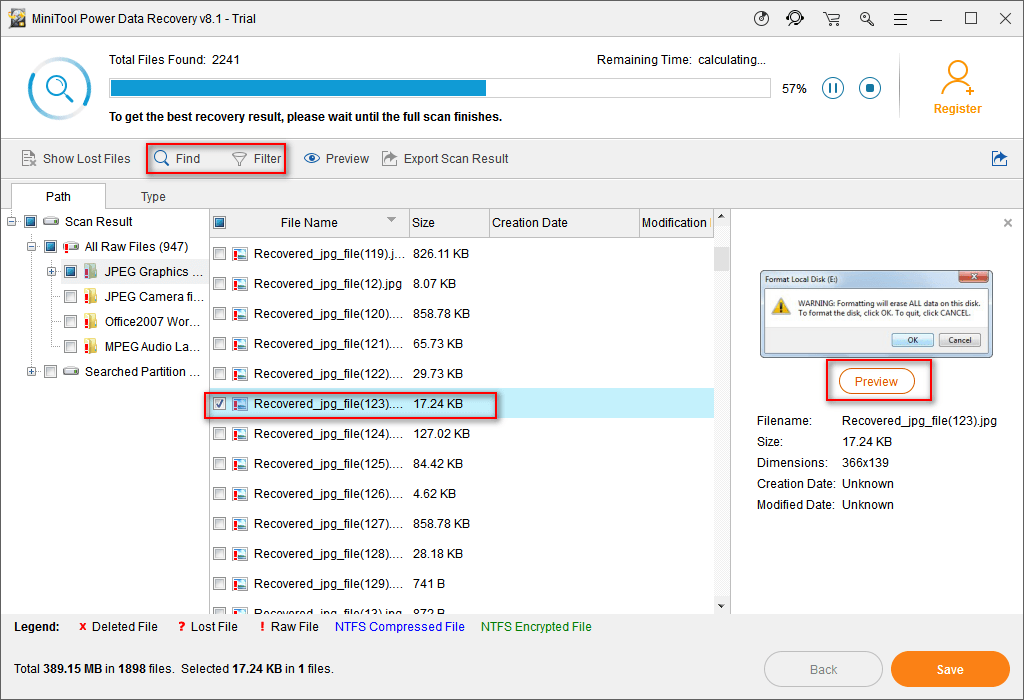Open the Filter tool
This screenshot has width=1024, height=700.
coord(257,159)
